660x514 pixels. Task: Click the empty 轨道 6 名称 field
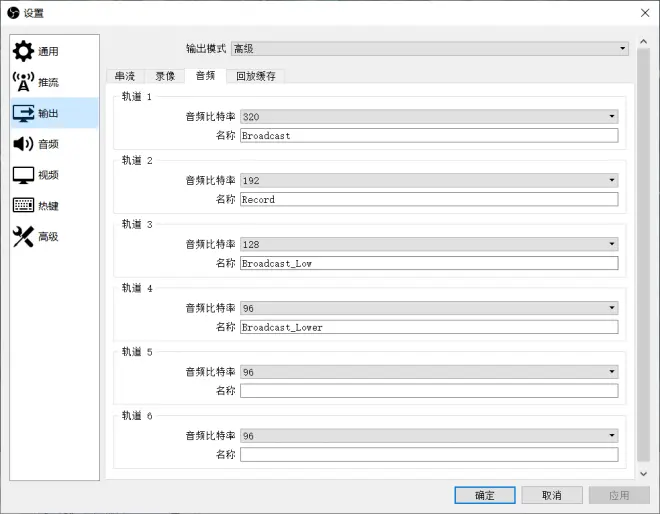coord(429,455)
